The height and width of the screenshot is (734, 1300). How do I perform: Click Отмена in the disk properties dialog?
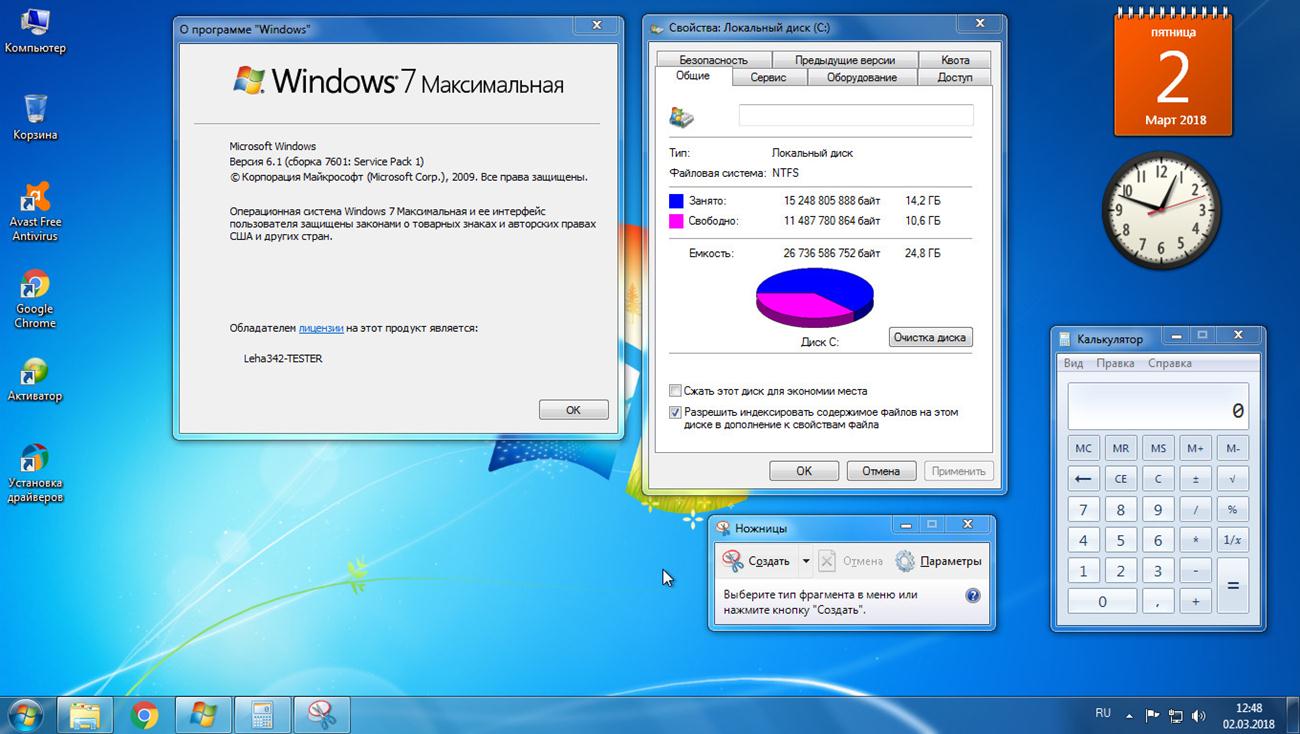pyautogui.click(x=881, y=471)
